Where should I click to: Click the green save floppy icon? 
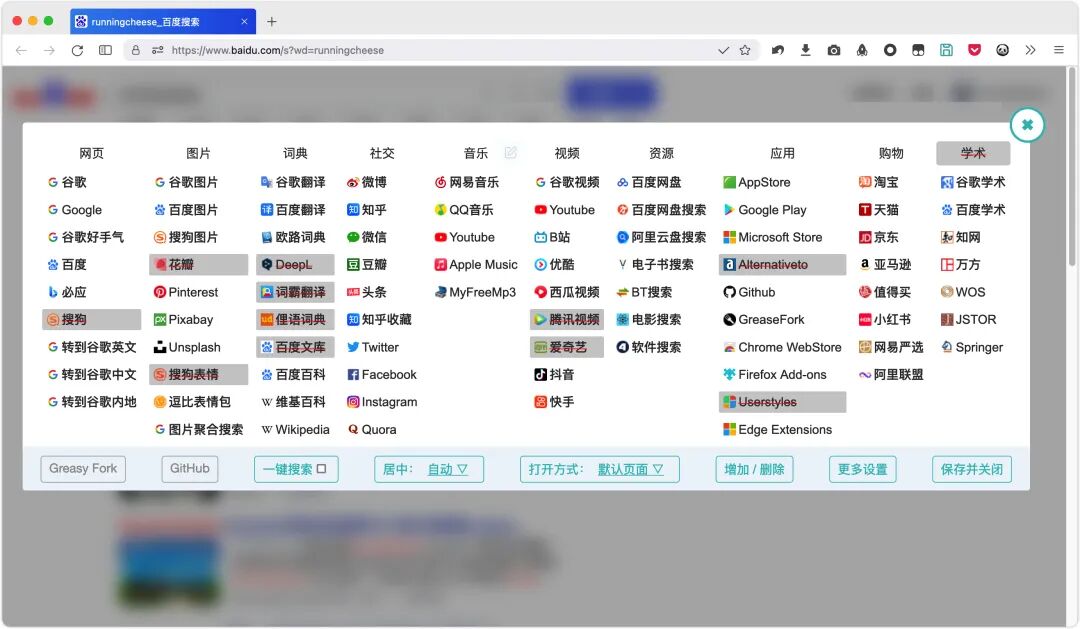click(x=946, y=50)
